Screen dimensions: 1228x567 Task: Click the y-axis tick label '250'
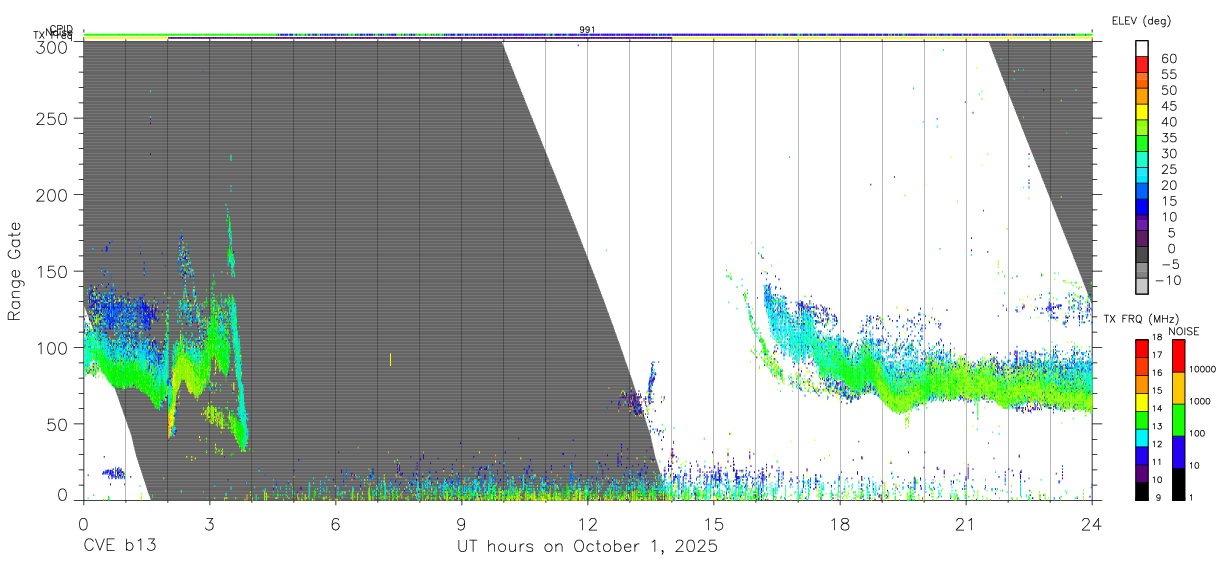coord(51,119)
